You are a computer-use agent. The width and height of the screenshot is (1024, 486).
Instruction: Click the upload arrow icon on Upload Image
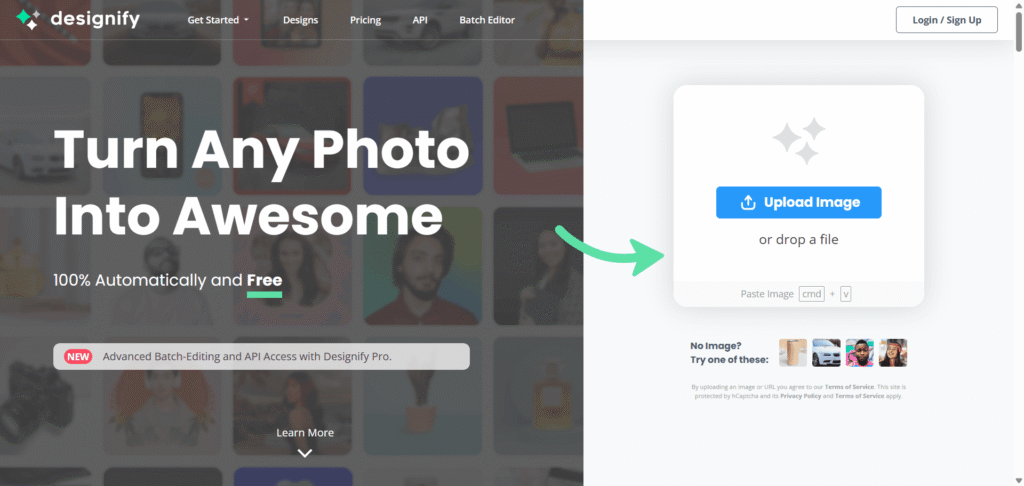(748, 202)
